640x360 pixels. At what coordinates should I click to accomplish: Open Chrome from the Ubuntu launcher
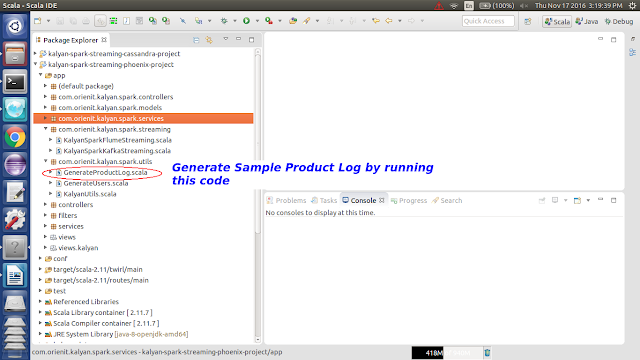pyautogui.click(x=15, y=138)
